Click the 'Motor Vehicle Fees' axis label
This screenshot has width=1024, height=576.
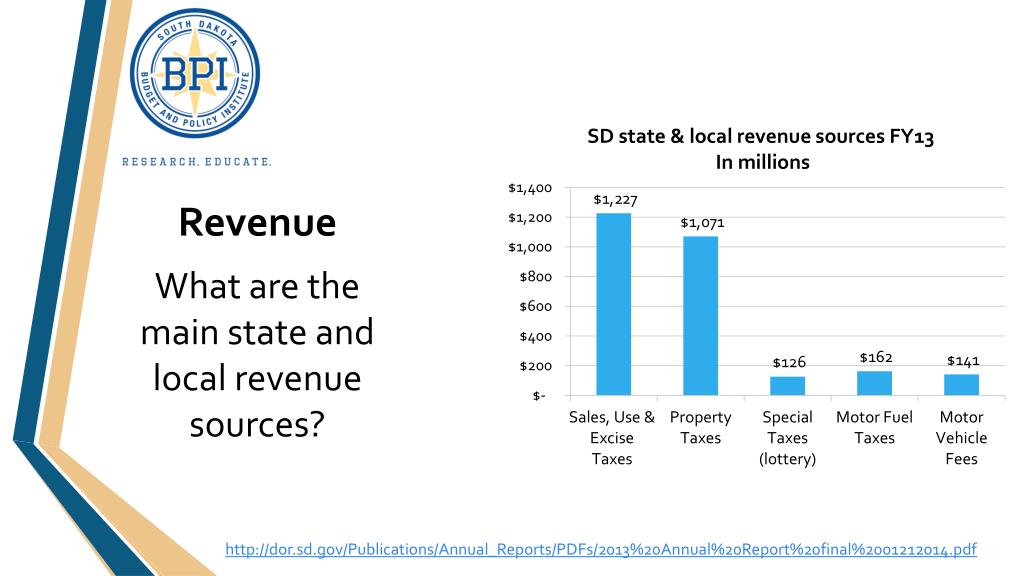961,438
